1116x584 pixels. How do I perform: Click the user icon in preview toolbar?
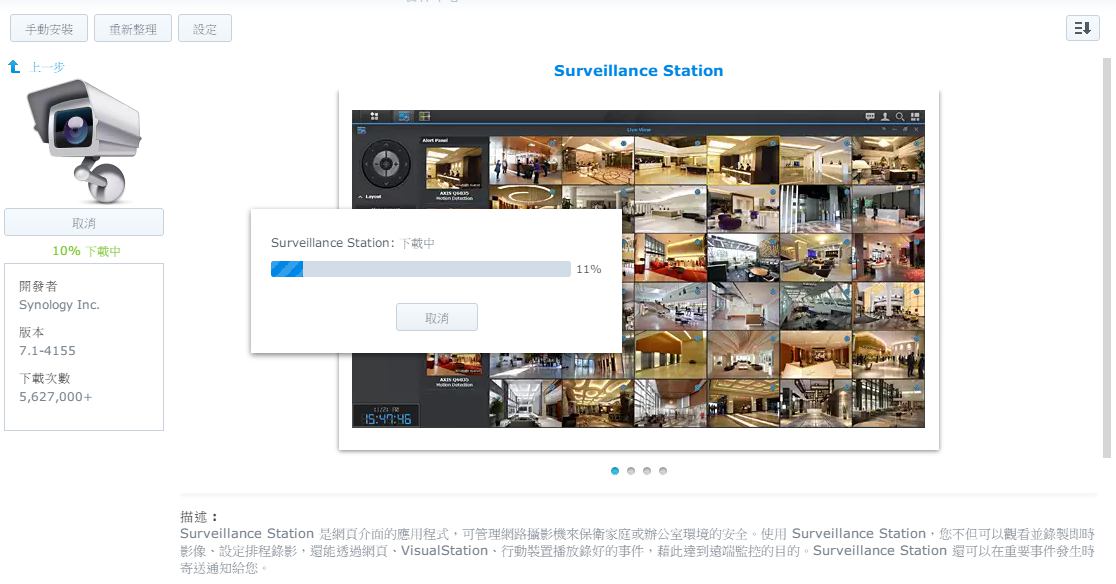885,117
